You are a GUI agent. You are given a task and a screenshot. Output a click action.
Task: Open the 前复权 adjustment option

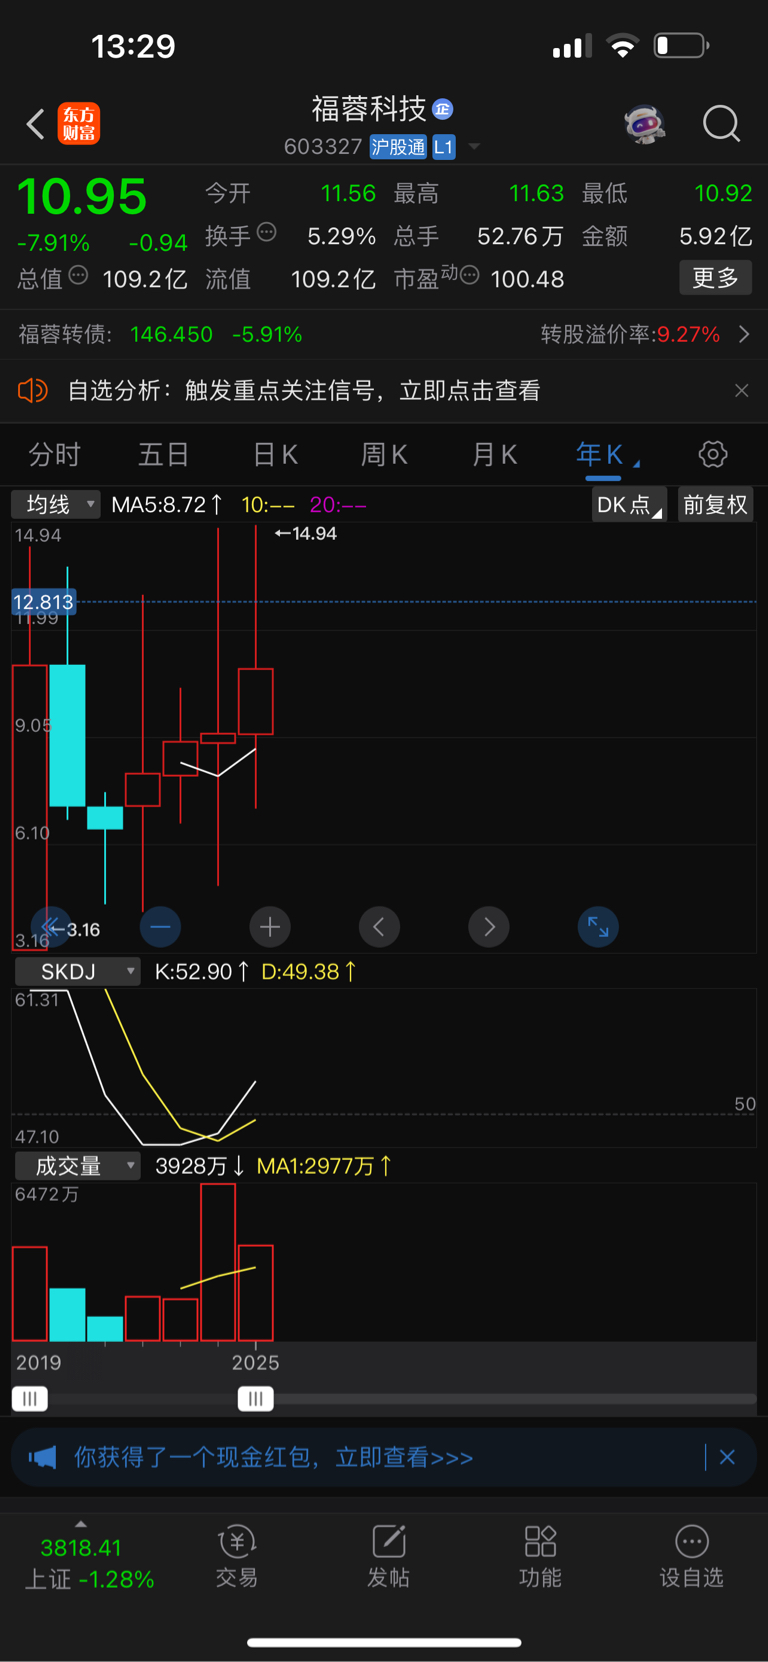(715, 505)
